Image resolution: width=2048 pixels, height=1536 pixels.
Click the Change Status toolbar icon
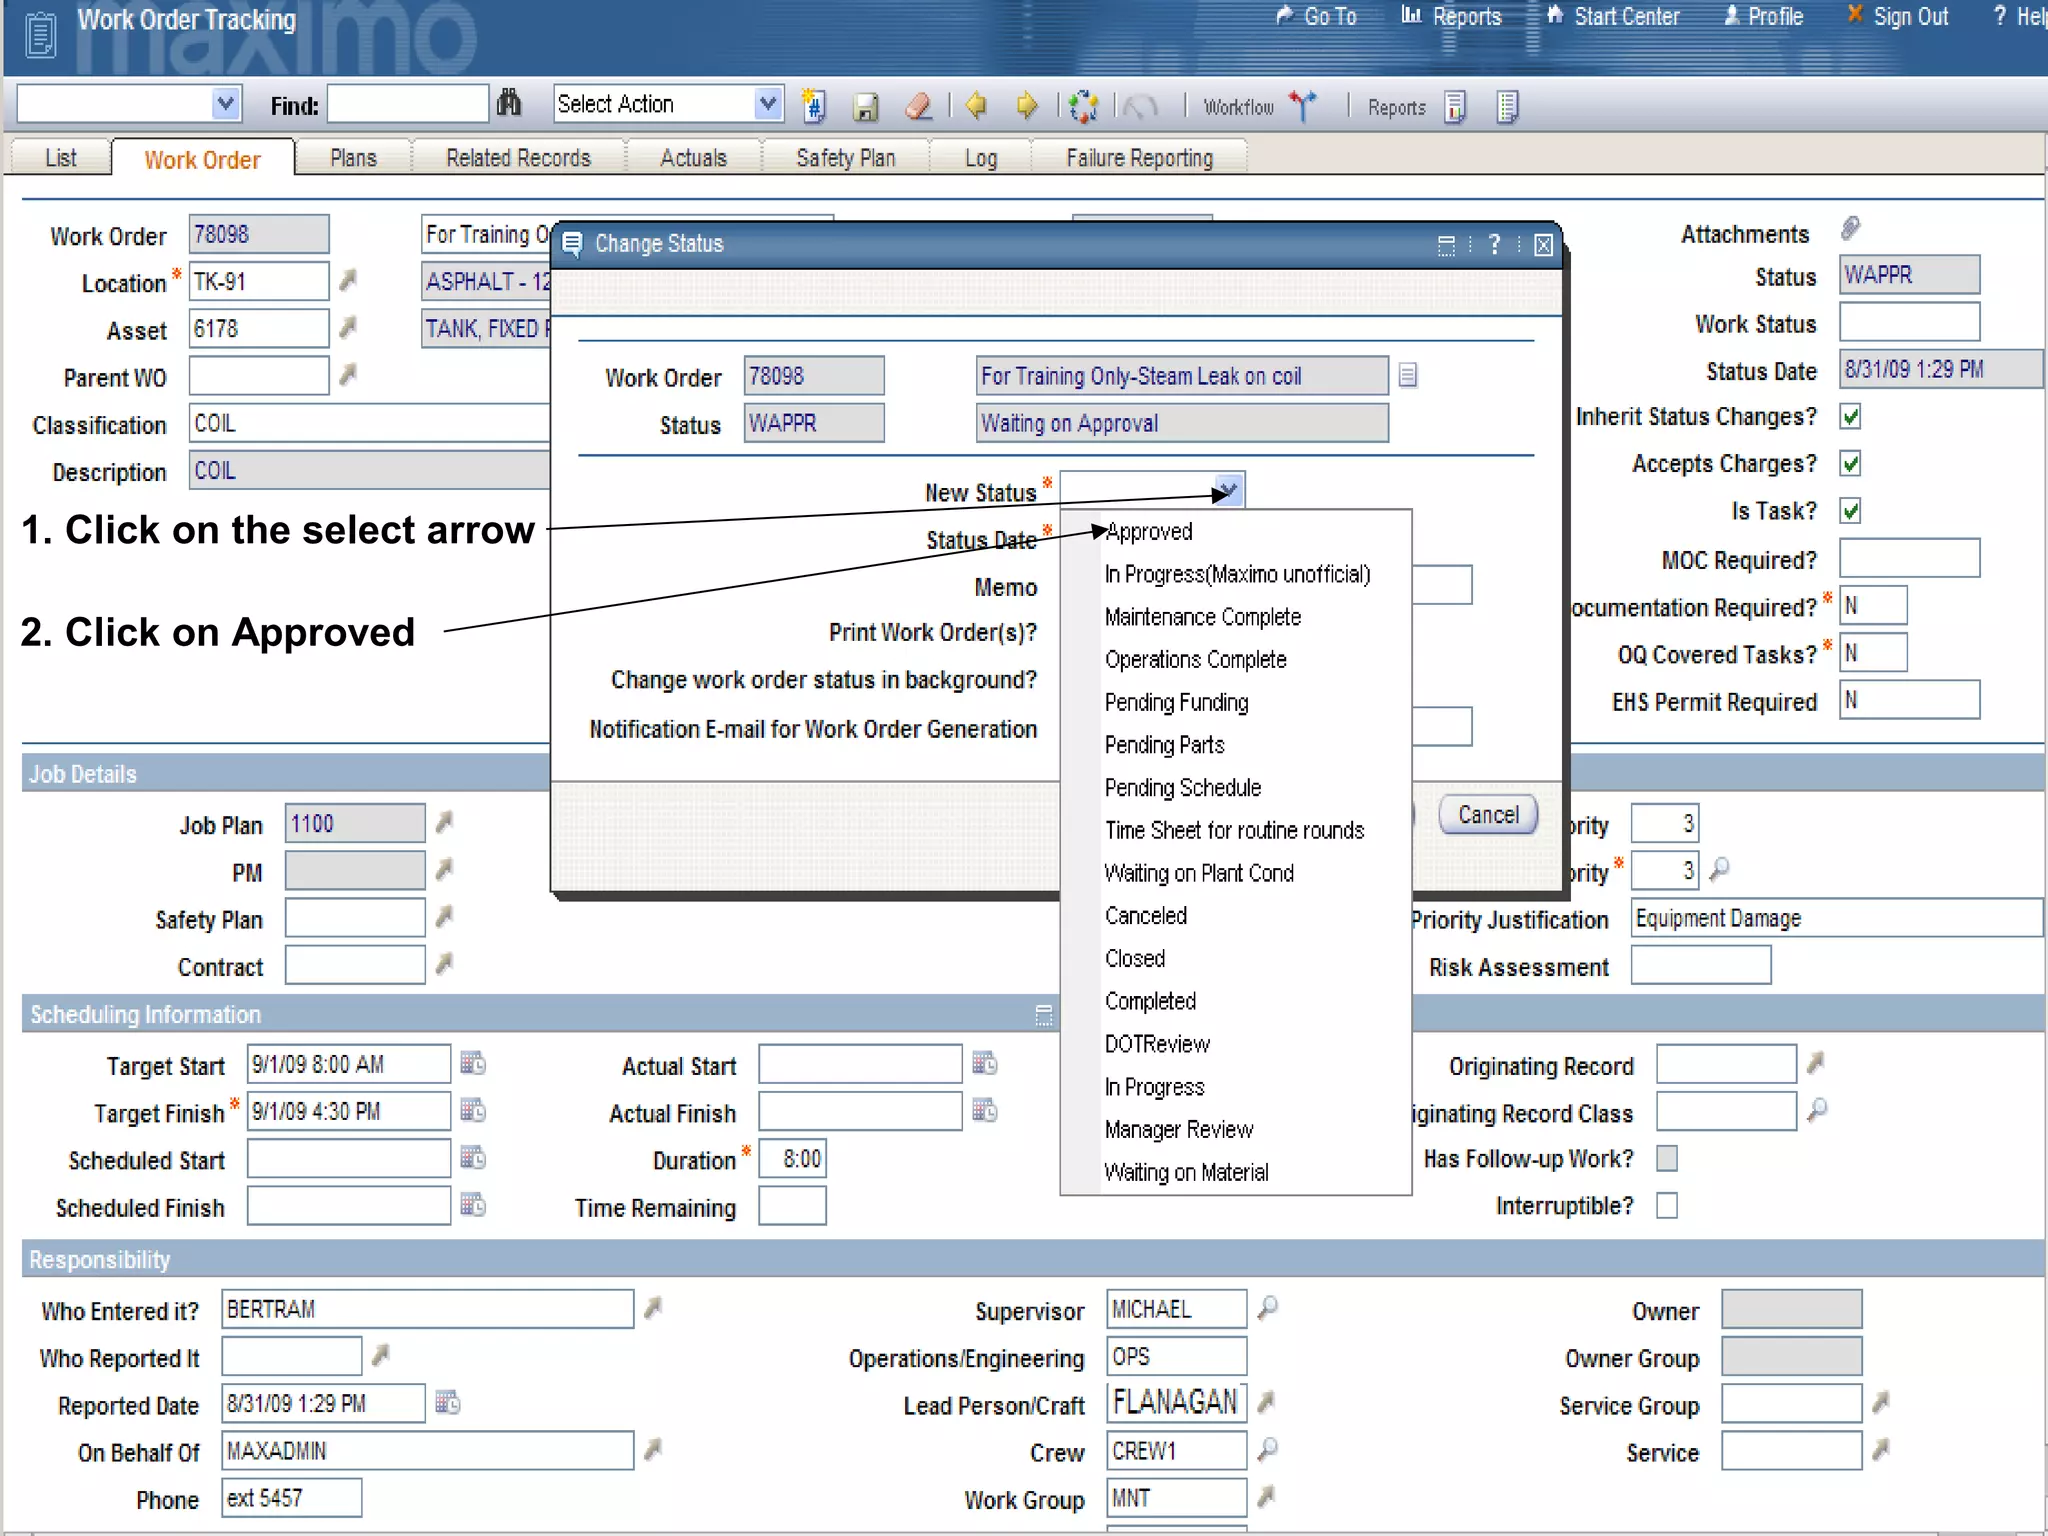[1083, 106]
